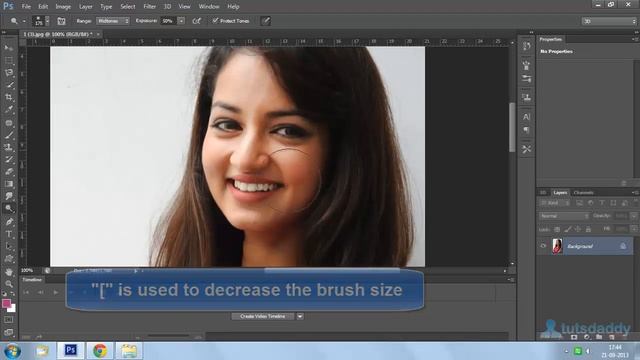Uncheck the Protect Tones checkbox
Viewport: 640px width, 360px height.
tap(215, 20)
